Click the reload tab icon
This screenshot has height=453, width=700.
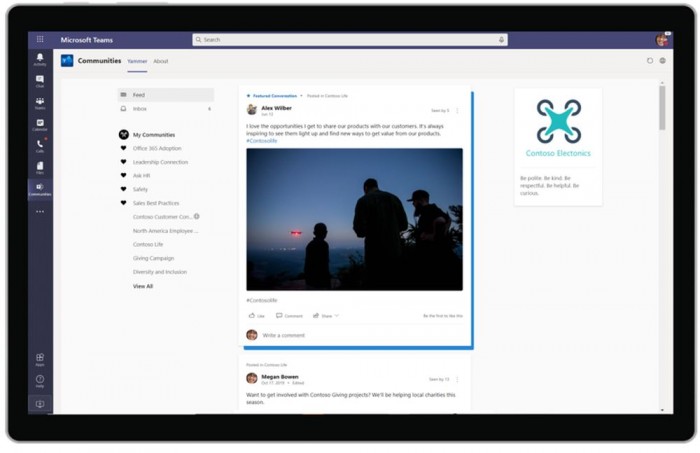[650, 61]
